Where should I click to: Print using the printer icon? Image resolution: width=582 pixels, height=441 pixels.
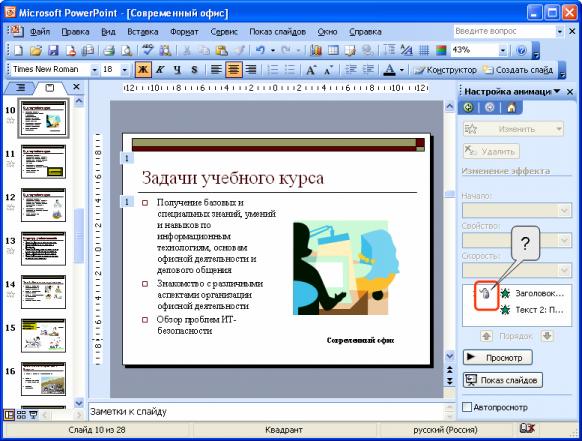tap(109, 50)
